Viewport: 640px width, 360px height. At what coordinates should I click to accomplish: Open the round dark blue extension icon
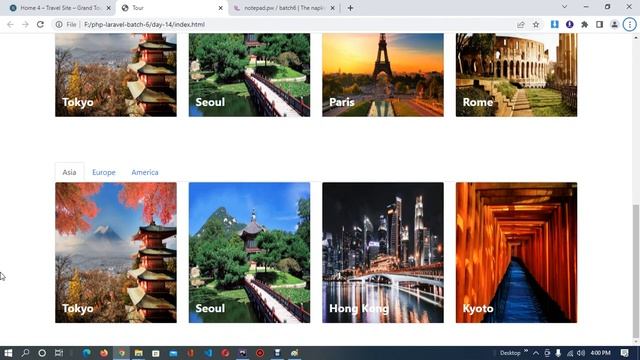(569, 24)
